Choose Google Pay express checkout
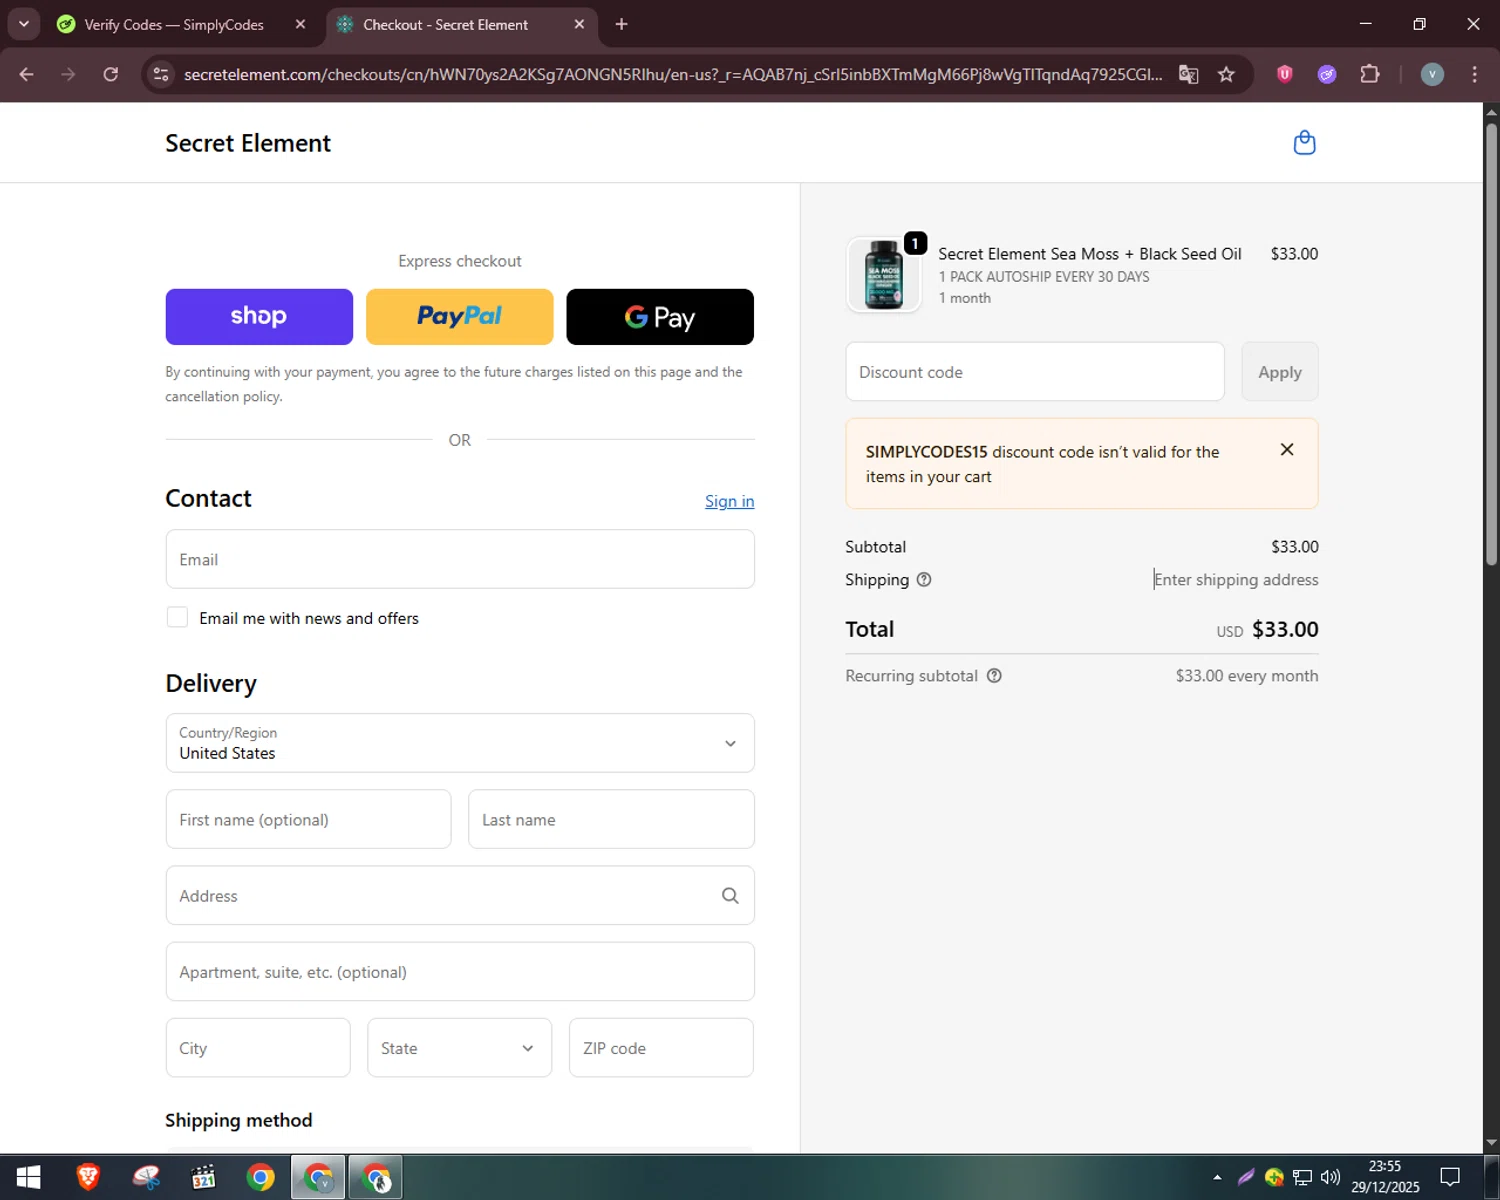Viewport: 1500px width, 1200px height. [660, 317]
